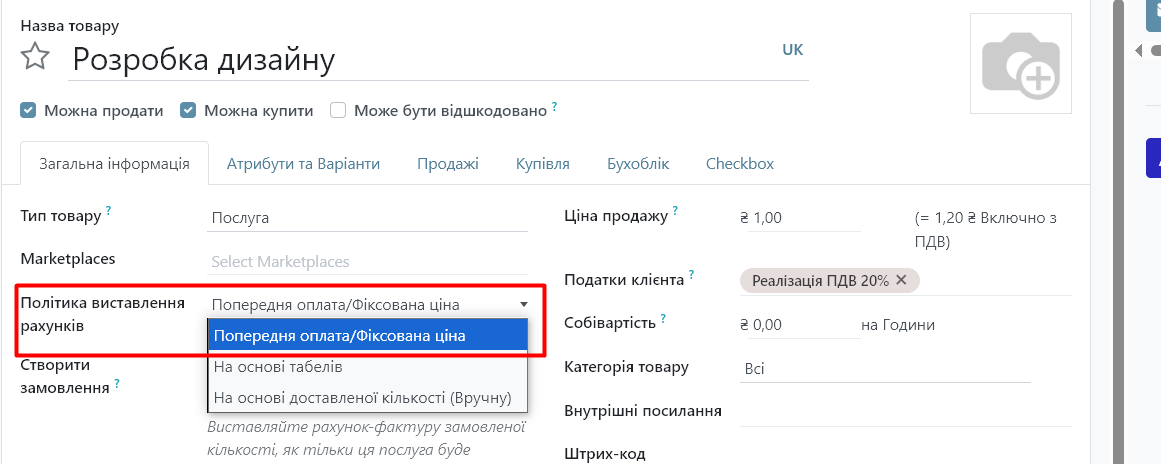
Task: Toggle the Можна продати checkbox
Action: [x=28, y=110]
